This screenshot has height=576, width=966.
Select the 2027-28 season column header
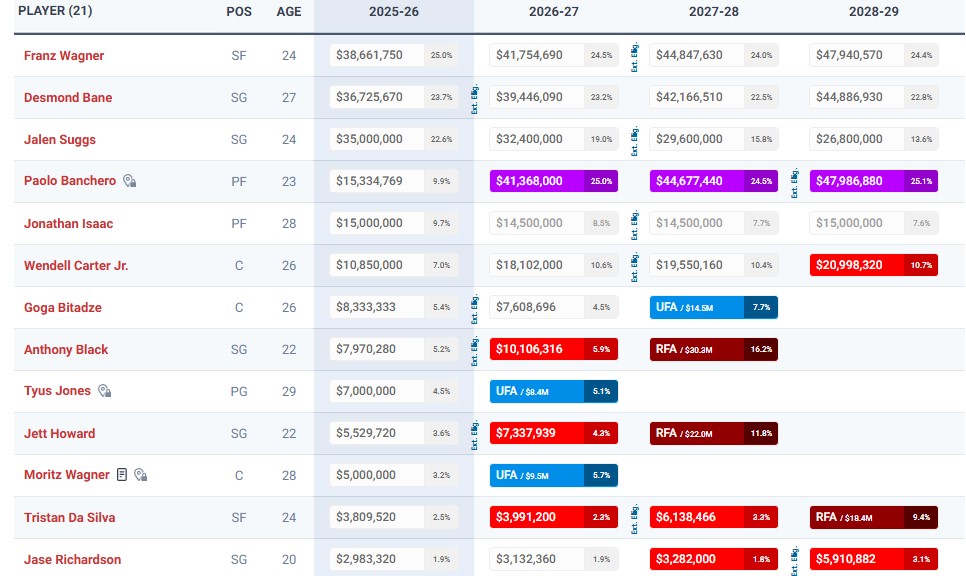click(x=713, y=12)
